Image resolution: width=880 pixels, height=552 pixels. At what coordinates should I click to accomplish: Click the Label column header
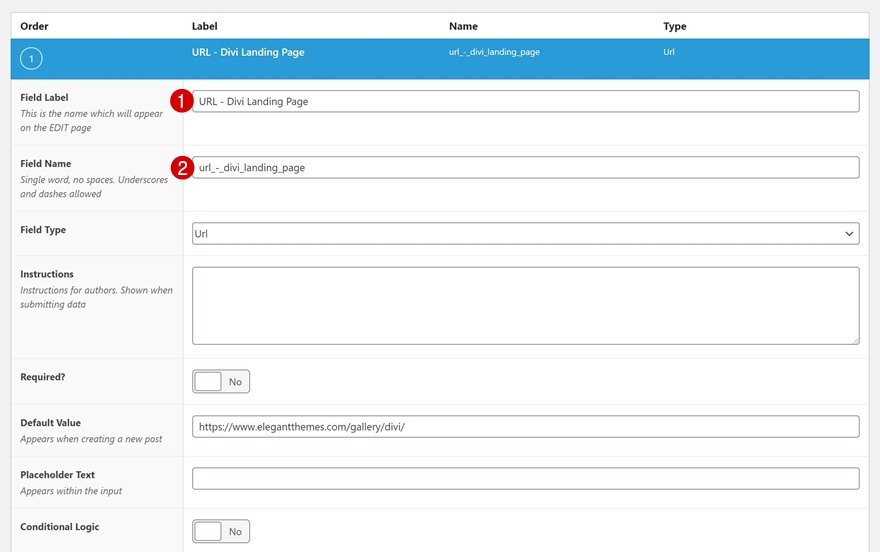click(x=204, y=26)
